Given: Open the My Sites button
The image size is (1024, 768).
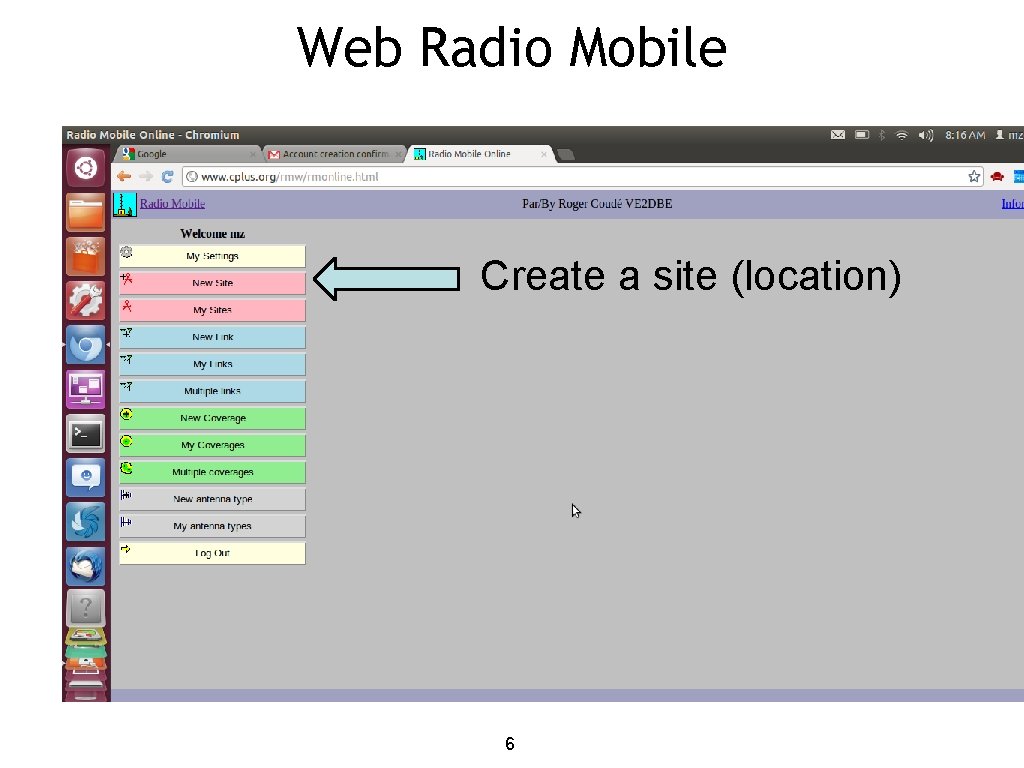Looking at the screenshot, I should (212, 310).
